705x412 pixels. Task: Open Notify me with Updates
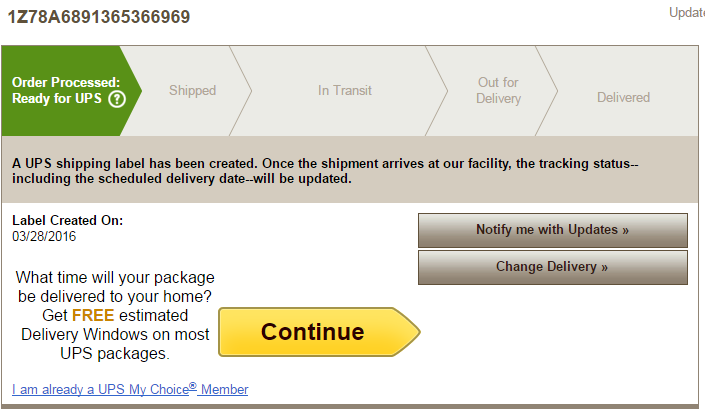pyautogui.click(x=553, y=230)
